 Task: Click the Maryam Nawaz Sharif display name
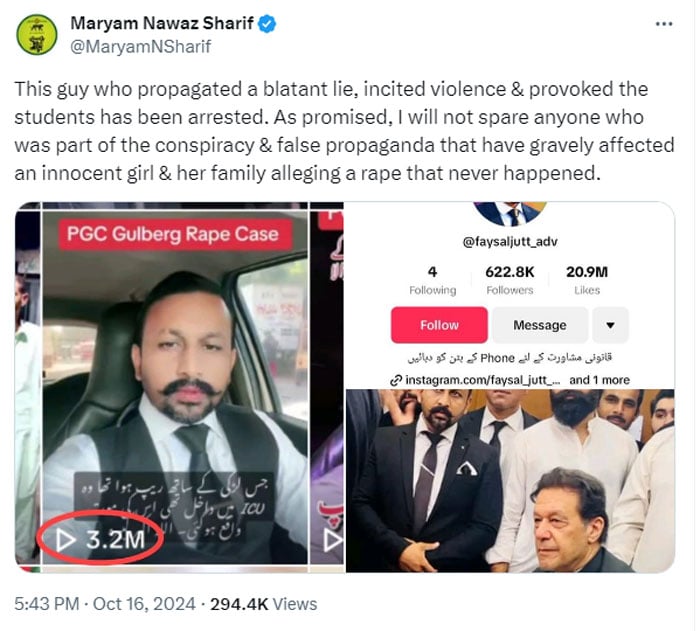point(162,23)
